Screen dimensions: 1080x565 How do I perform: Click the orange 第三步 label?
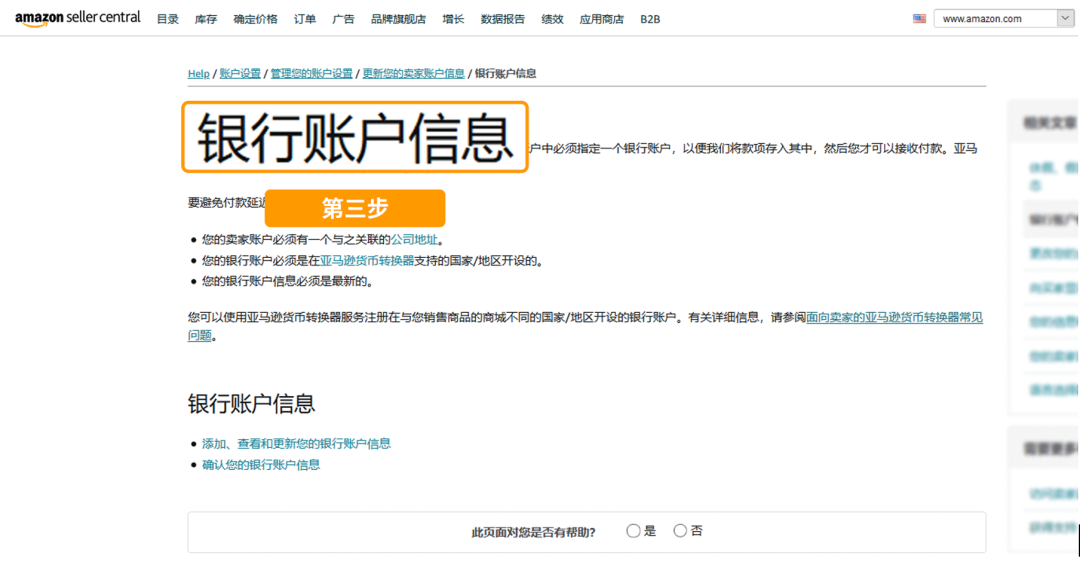click(355, 208)
